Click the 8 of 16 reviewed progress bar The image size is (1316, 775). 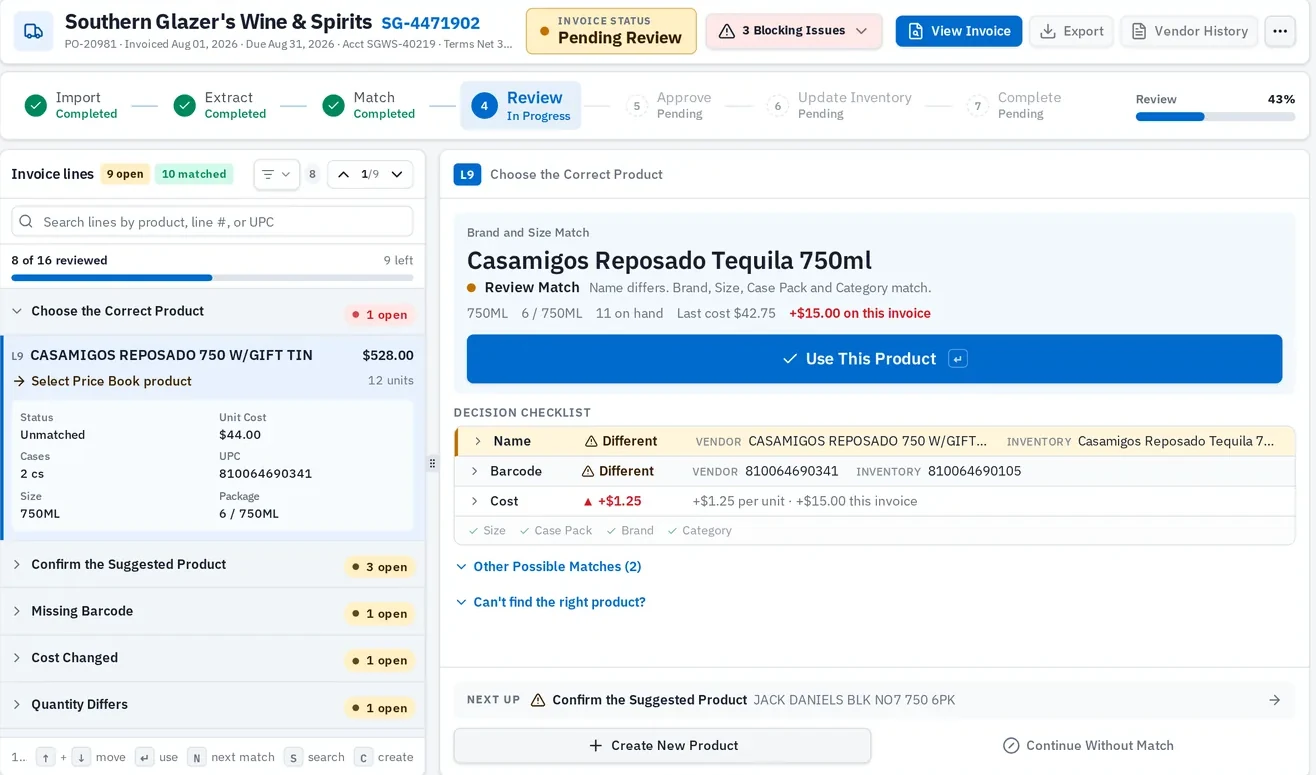pyautogui.click(x=212, y=277)
